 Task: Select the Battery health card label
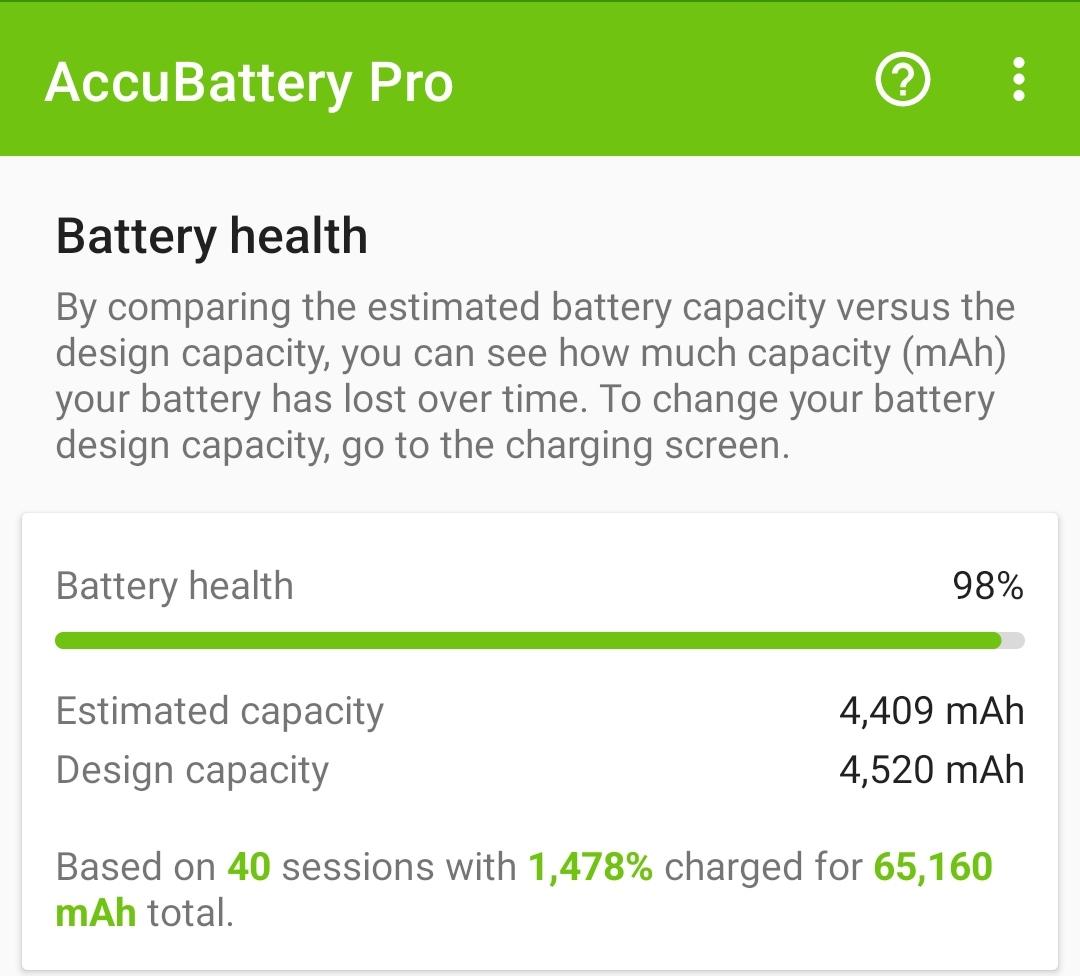point(174,587)
